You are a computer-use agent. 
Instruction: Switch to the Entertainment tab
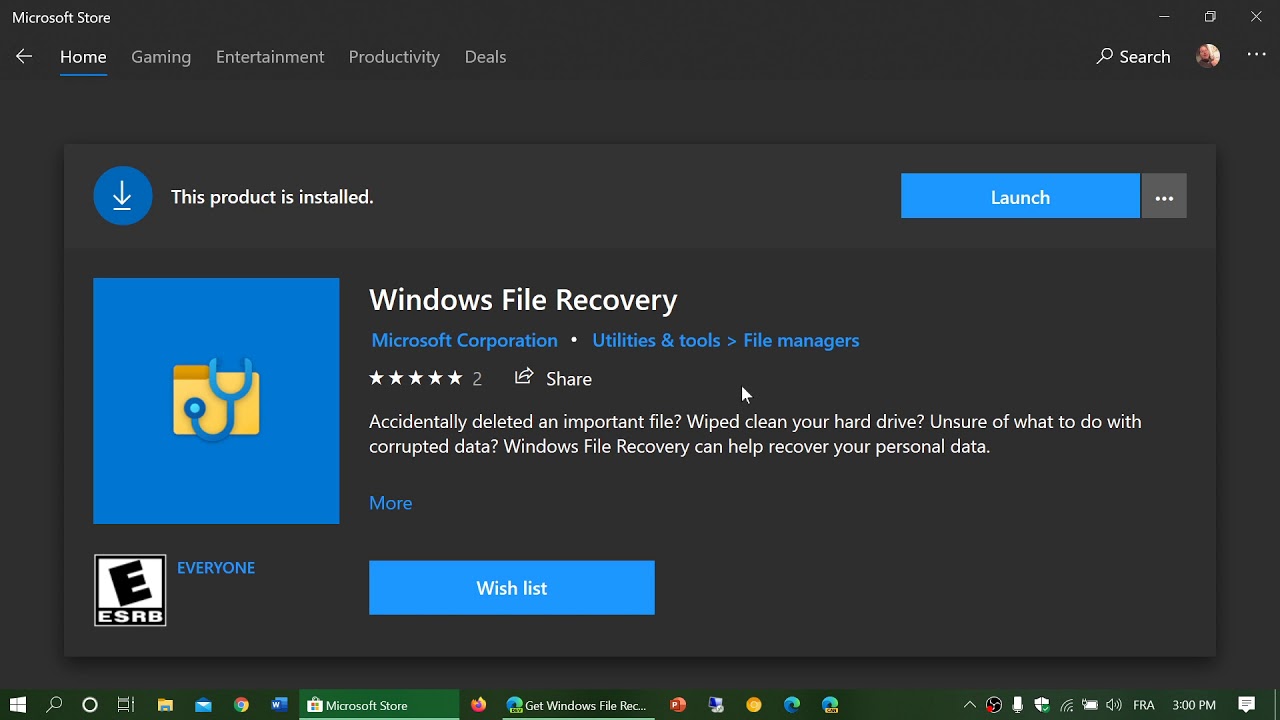270,57
